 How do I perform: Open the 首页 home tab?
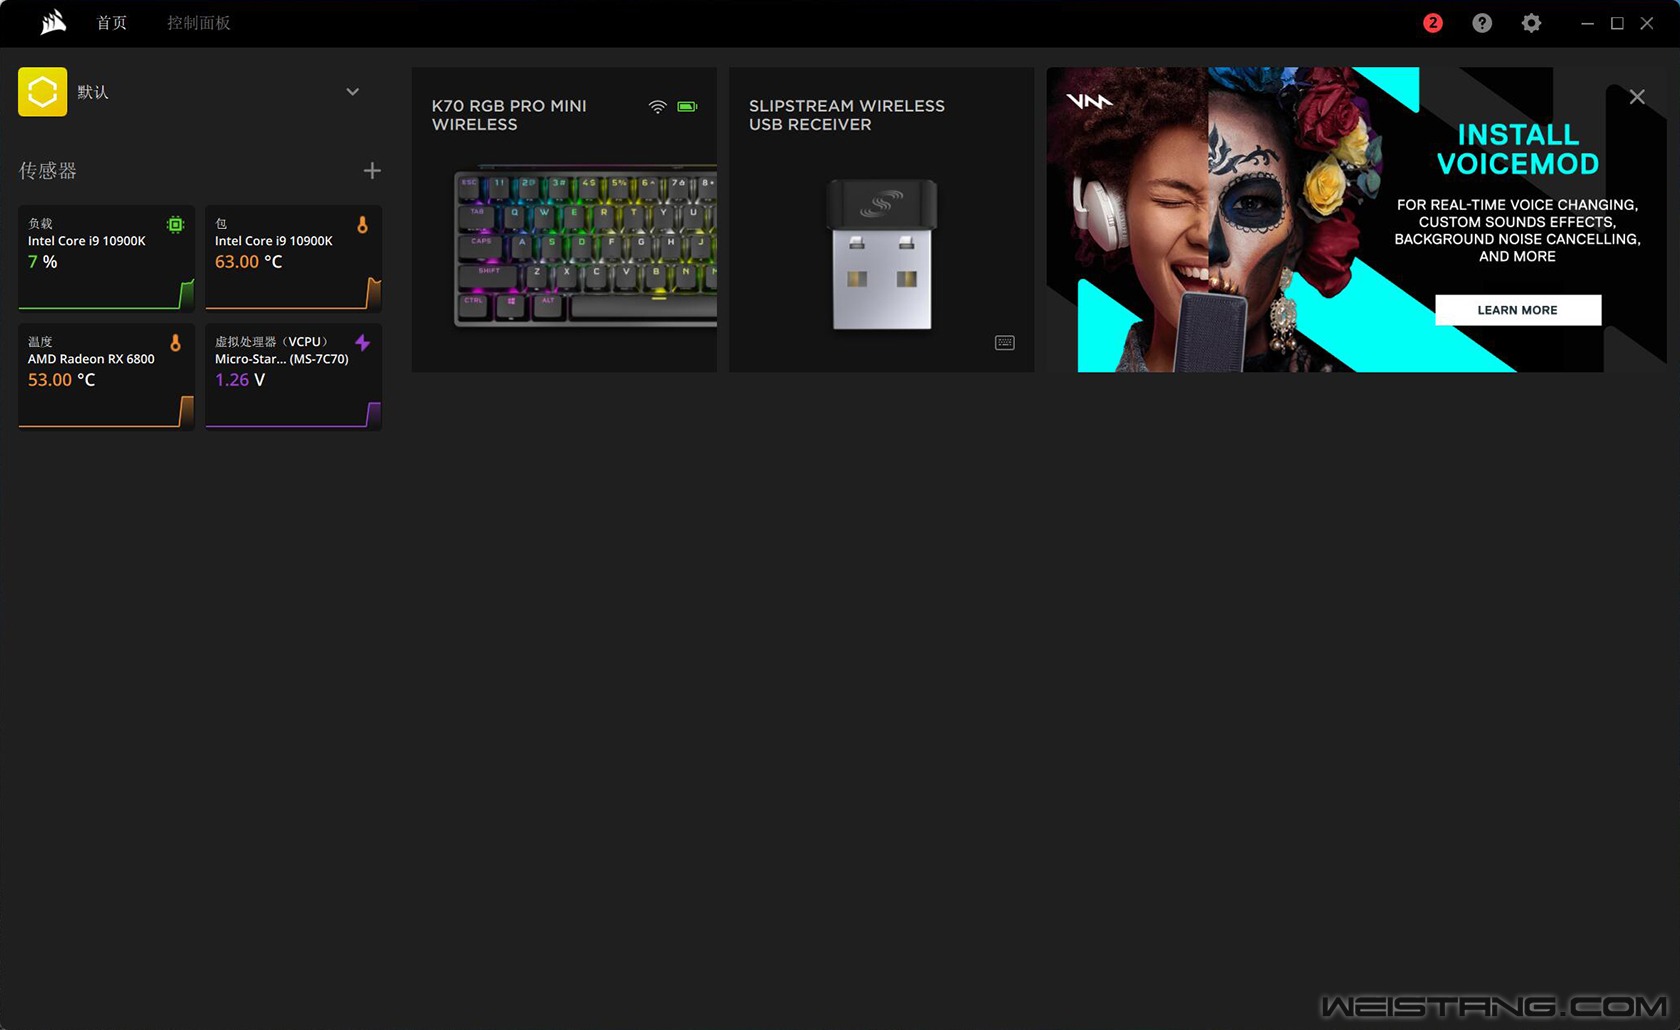tap(112, 23)
